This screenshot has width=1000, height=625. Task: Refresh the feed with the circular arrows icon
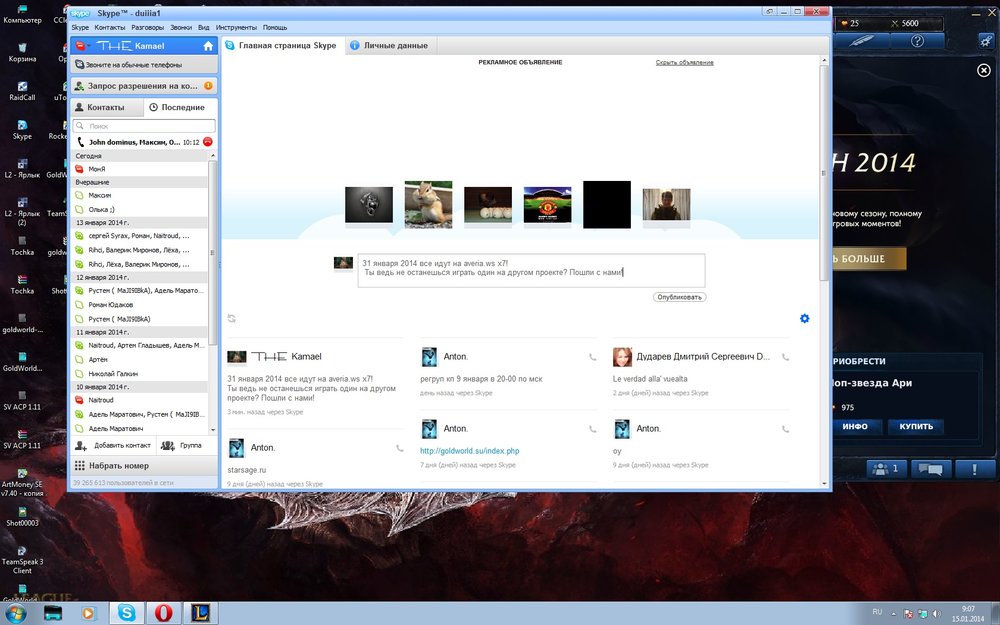(232, 319)
